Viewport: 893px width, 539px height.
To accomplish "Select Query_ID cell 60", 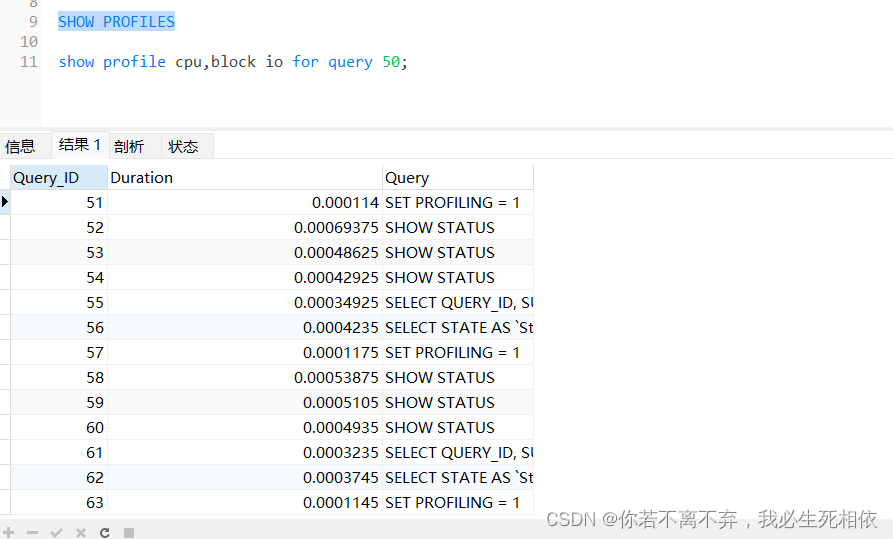I will [x=59, y=428].
